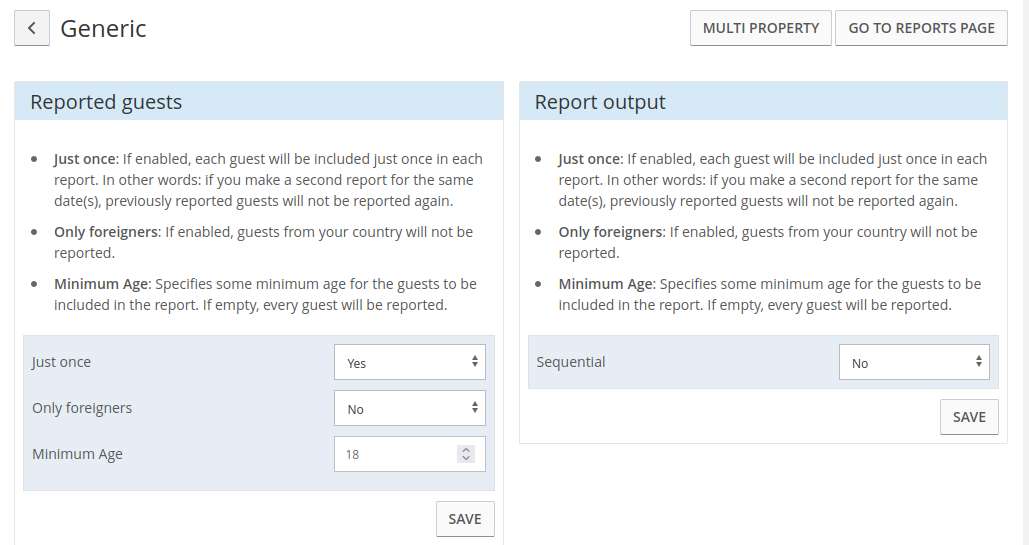This screenshot has width=1029, height=545.
Task: Open the Just once dropdown showing Yes
Action: click(410, 362)
